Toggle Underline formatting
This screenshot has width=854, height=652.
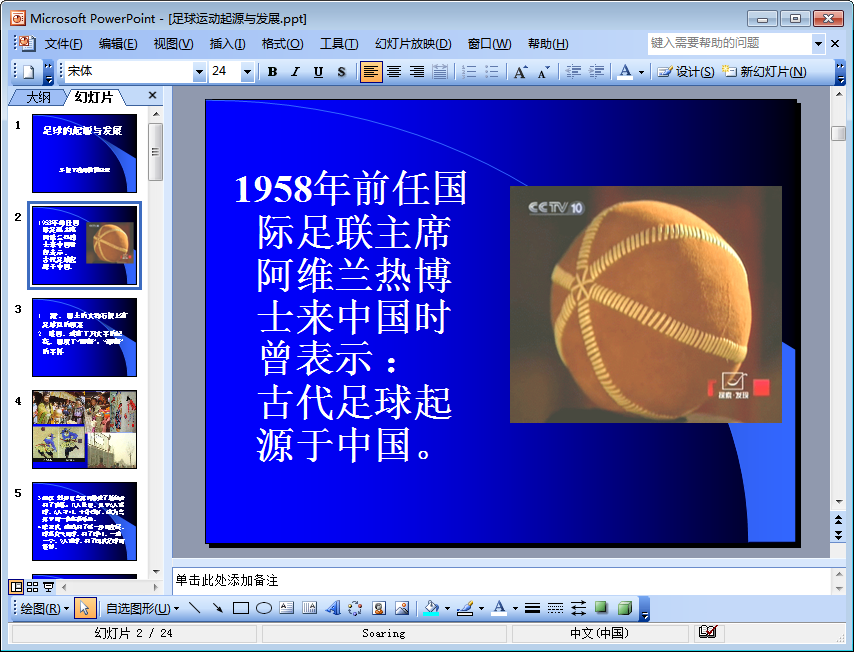[x=318, y=71]
